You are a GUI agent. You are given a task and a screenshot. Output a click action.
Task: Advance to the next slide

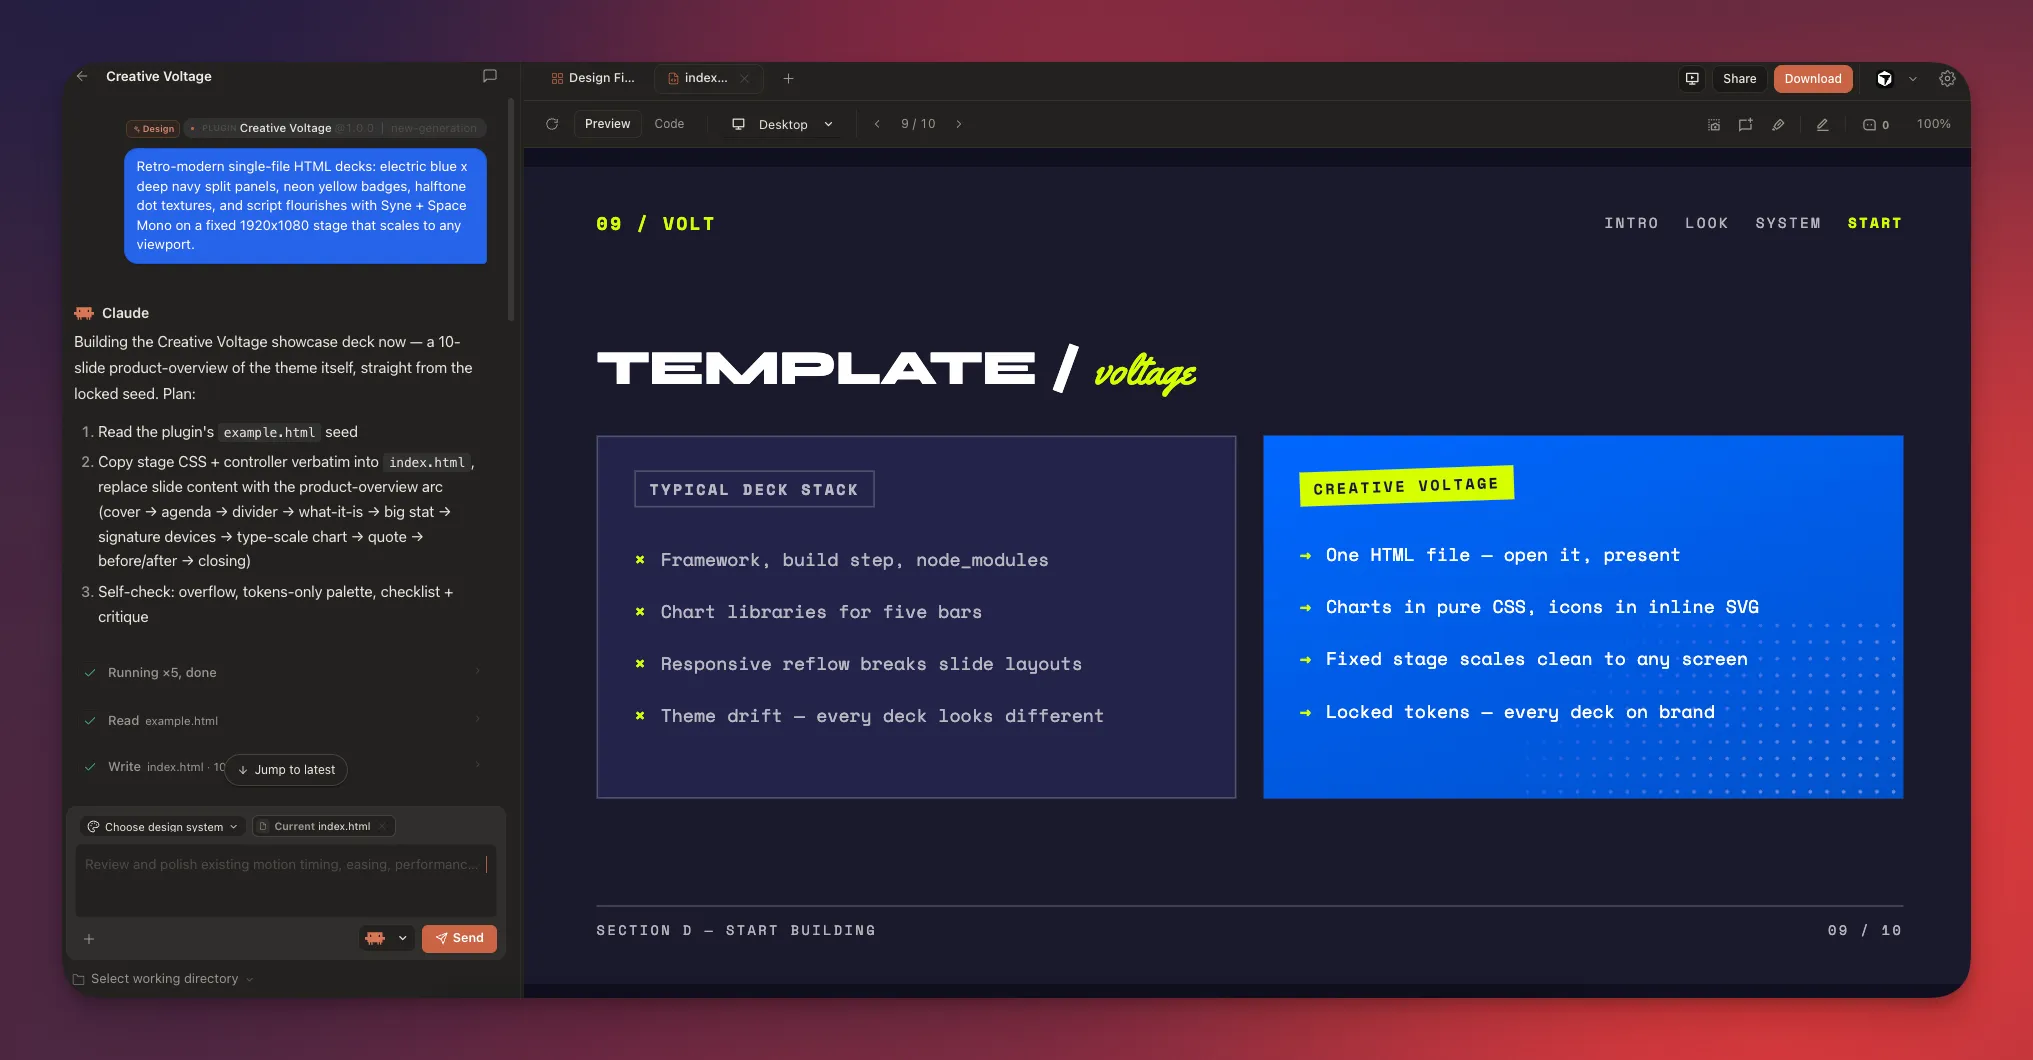(958, 124)
